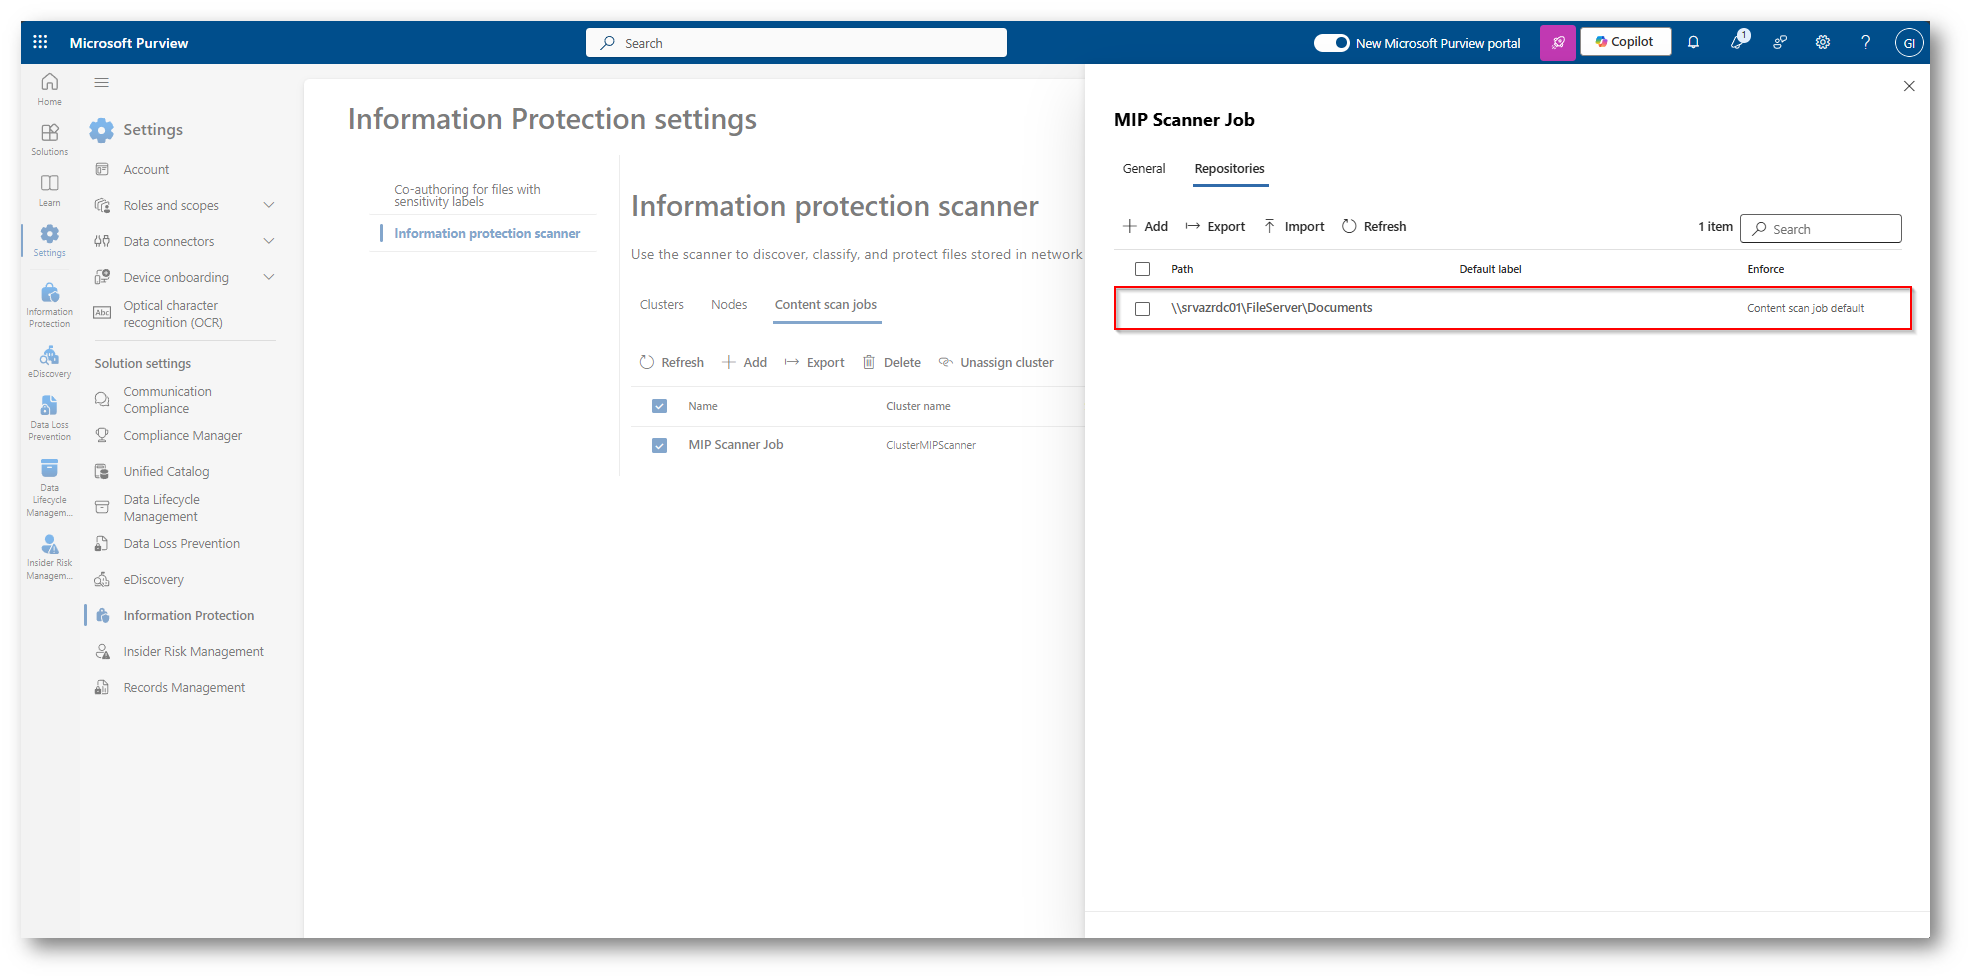
Task: Collapse the navigation hamburger menu
Action: 101,83
